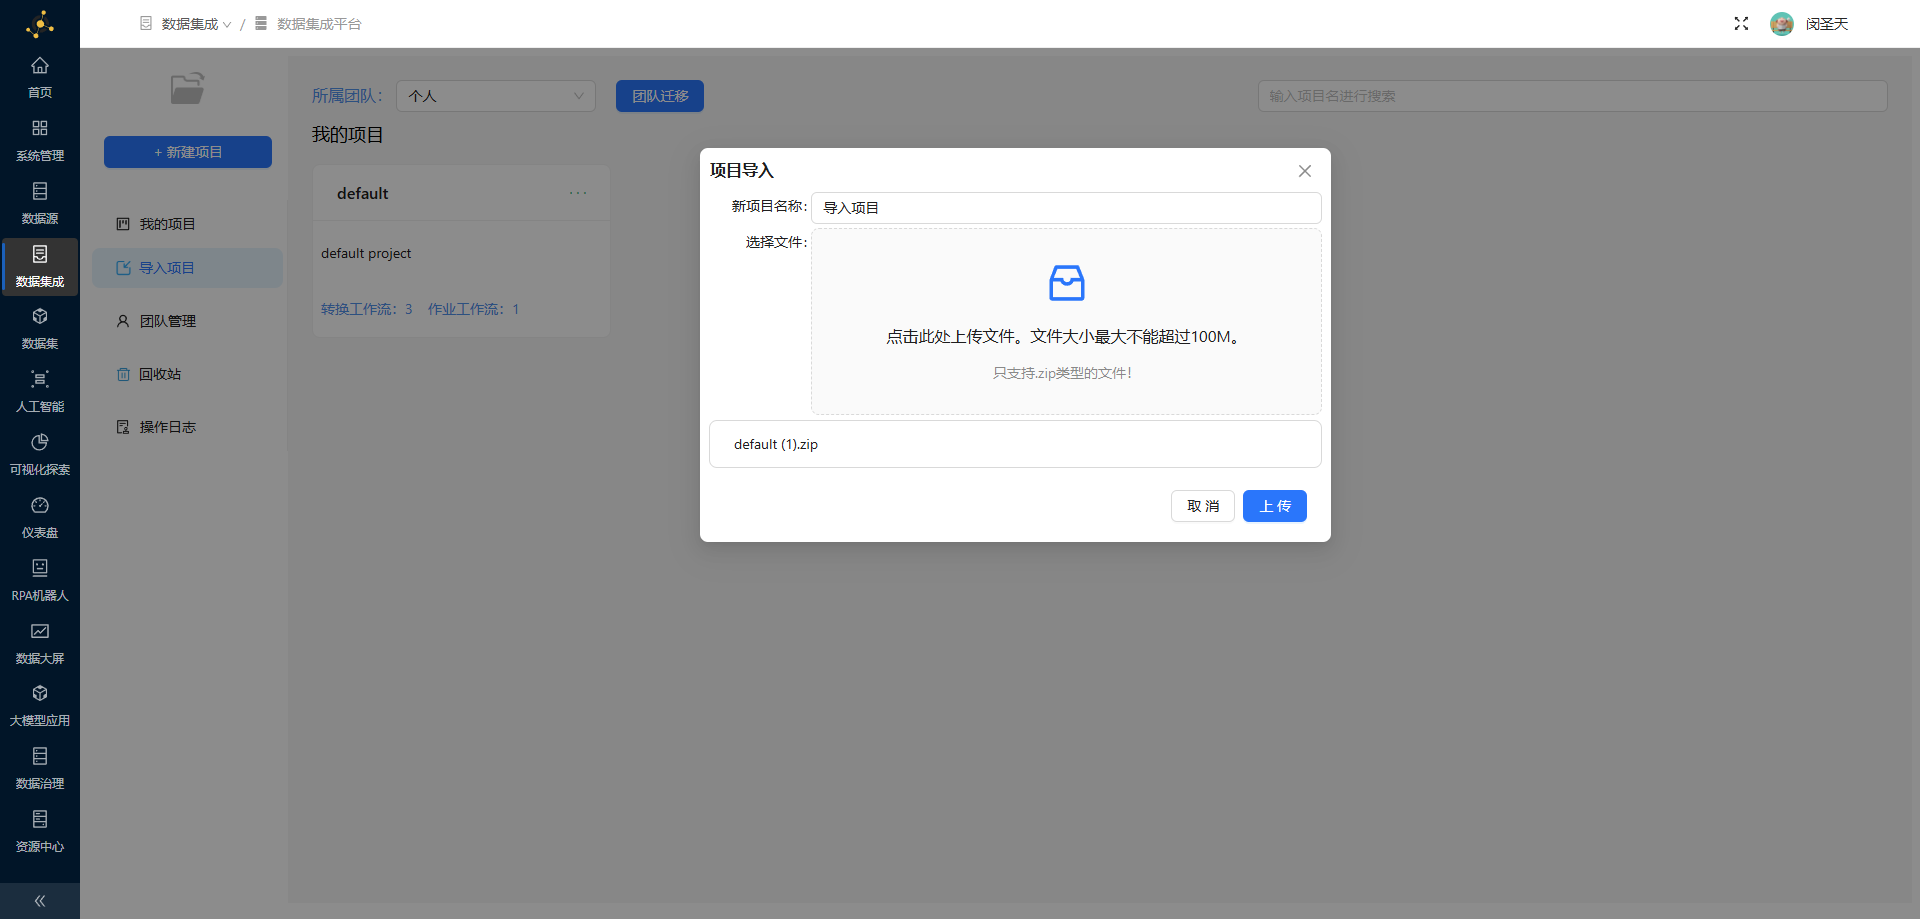Screen dimensions: 1920x919
Task: Close the 项目导入 dialog
Action: (1304, 171)
